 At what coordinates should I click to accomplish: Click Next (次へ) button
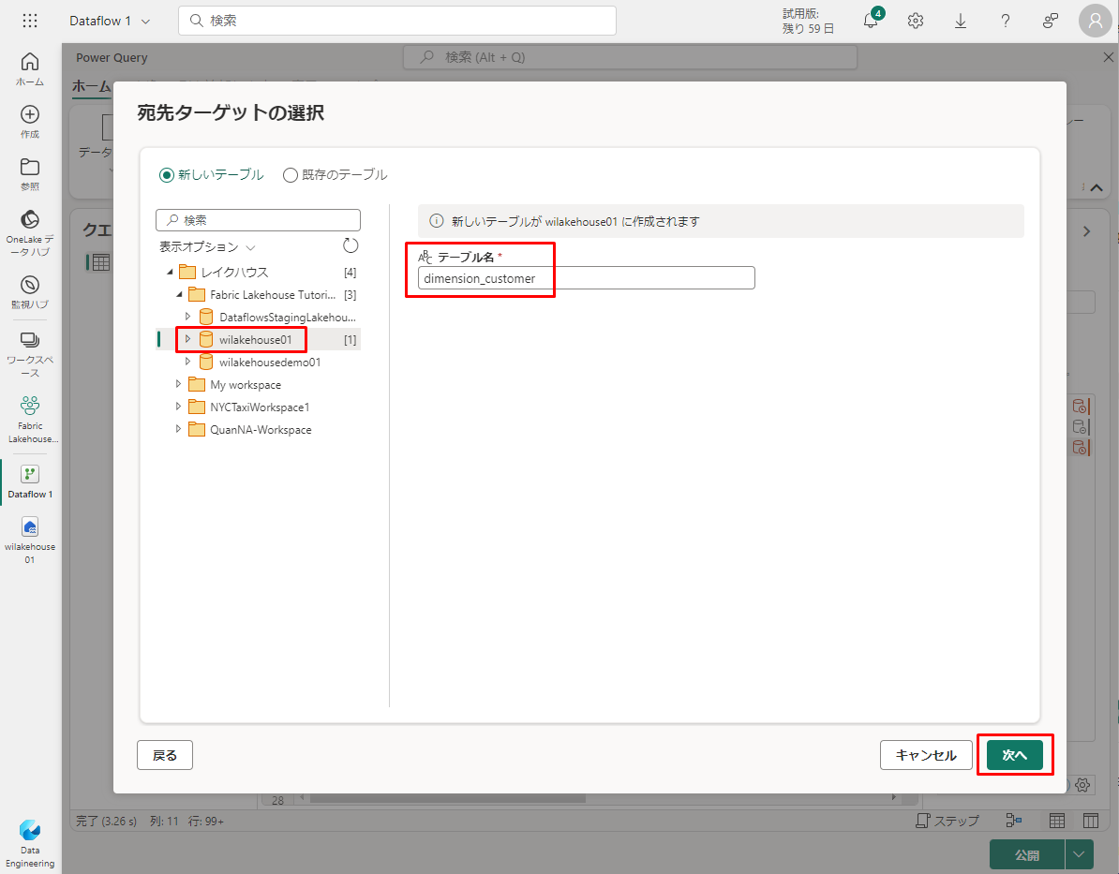click(x=1015, y=755)
